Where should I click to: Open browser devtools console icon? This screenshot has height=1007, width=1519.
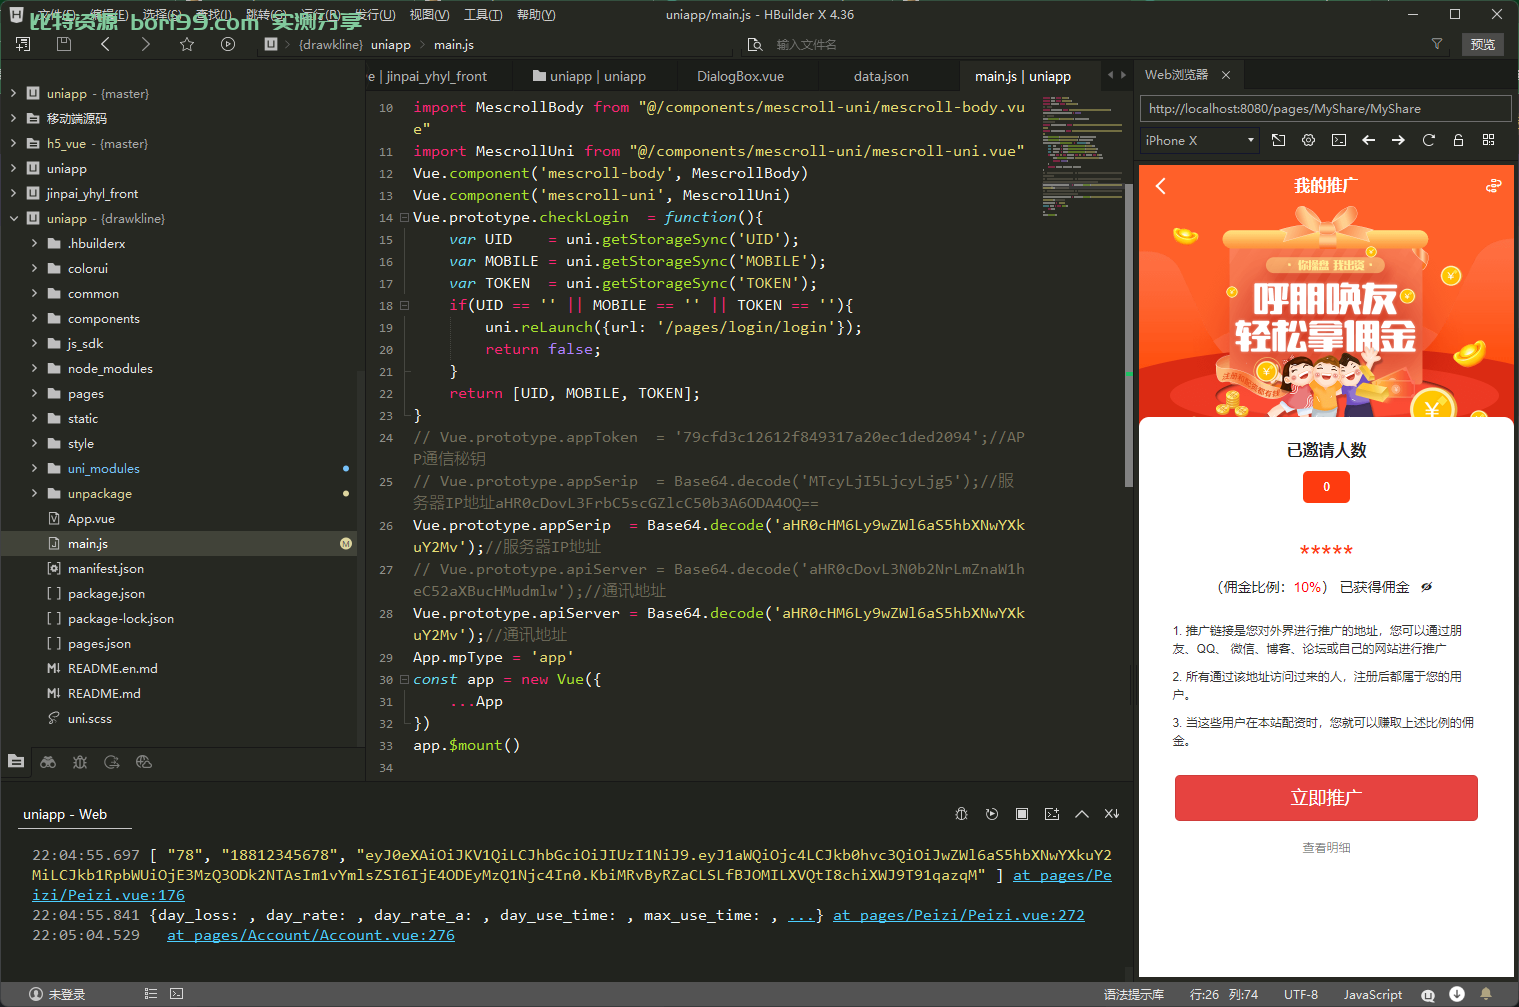1338,140
